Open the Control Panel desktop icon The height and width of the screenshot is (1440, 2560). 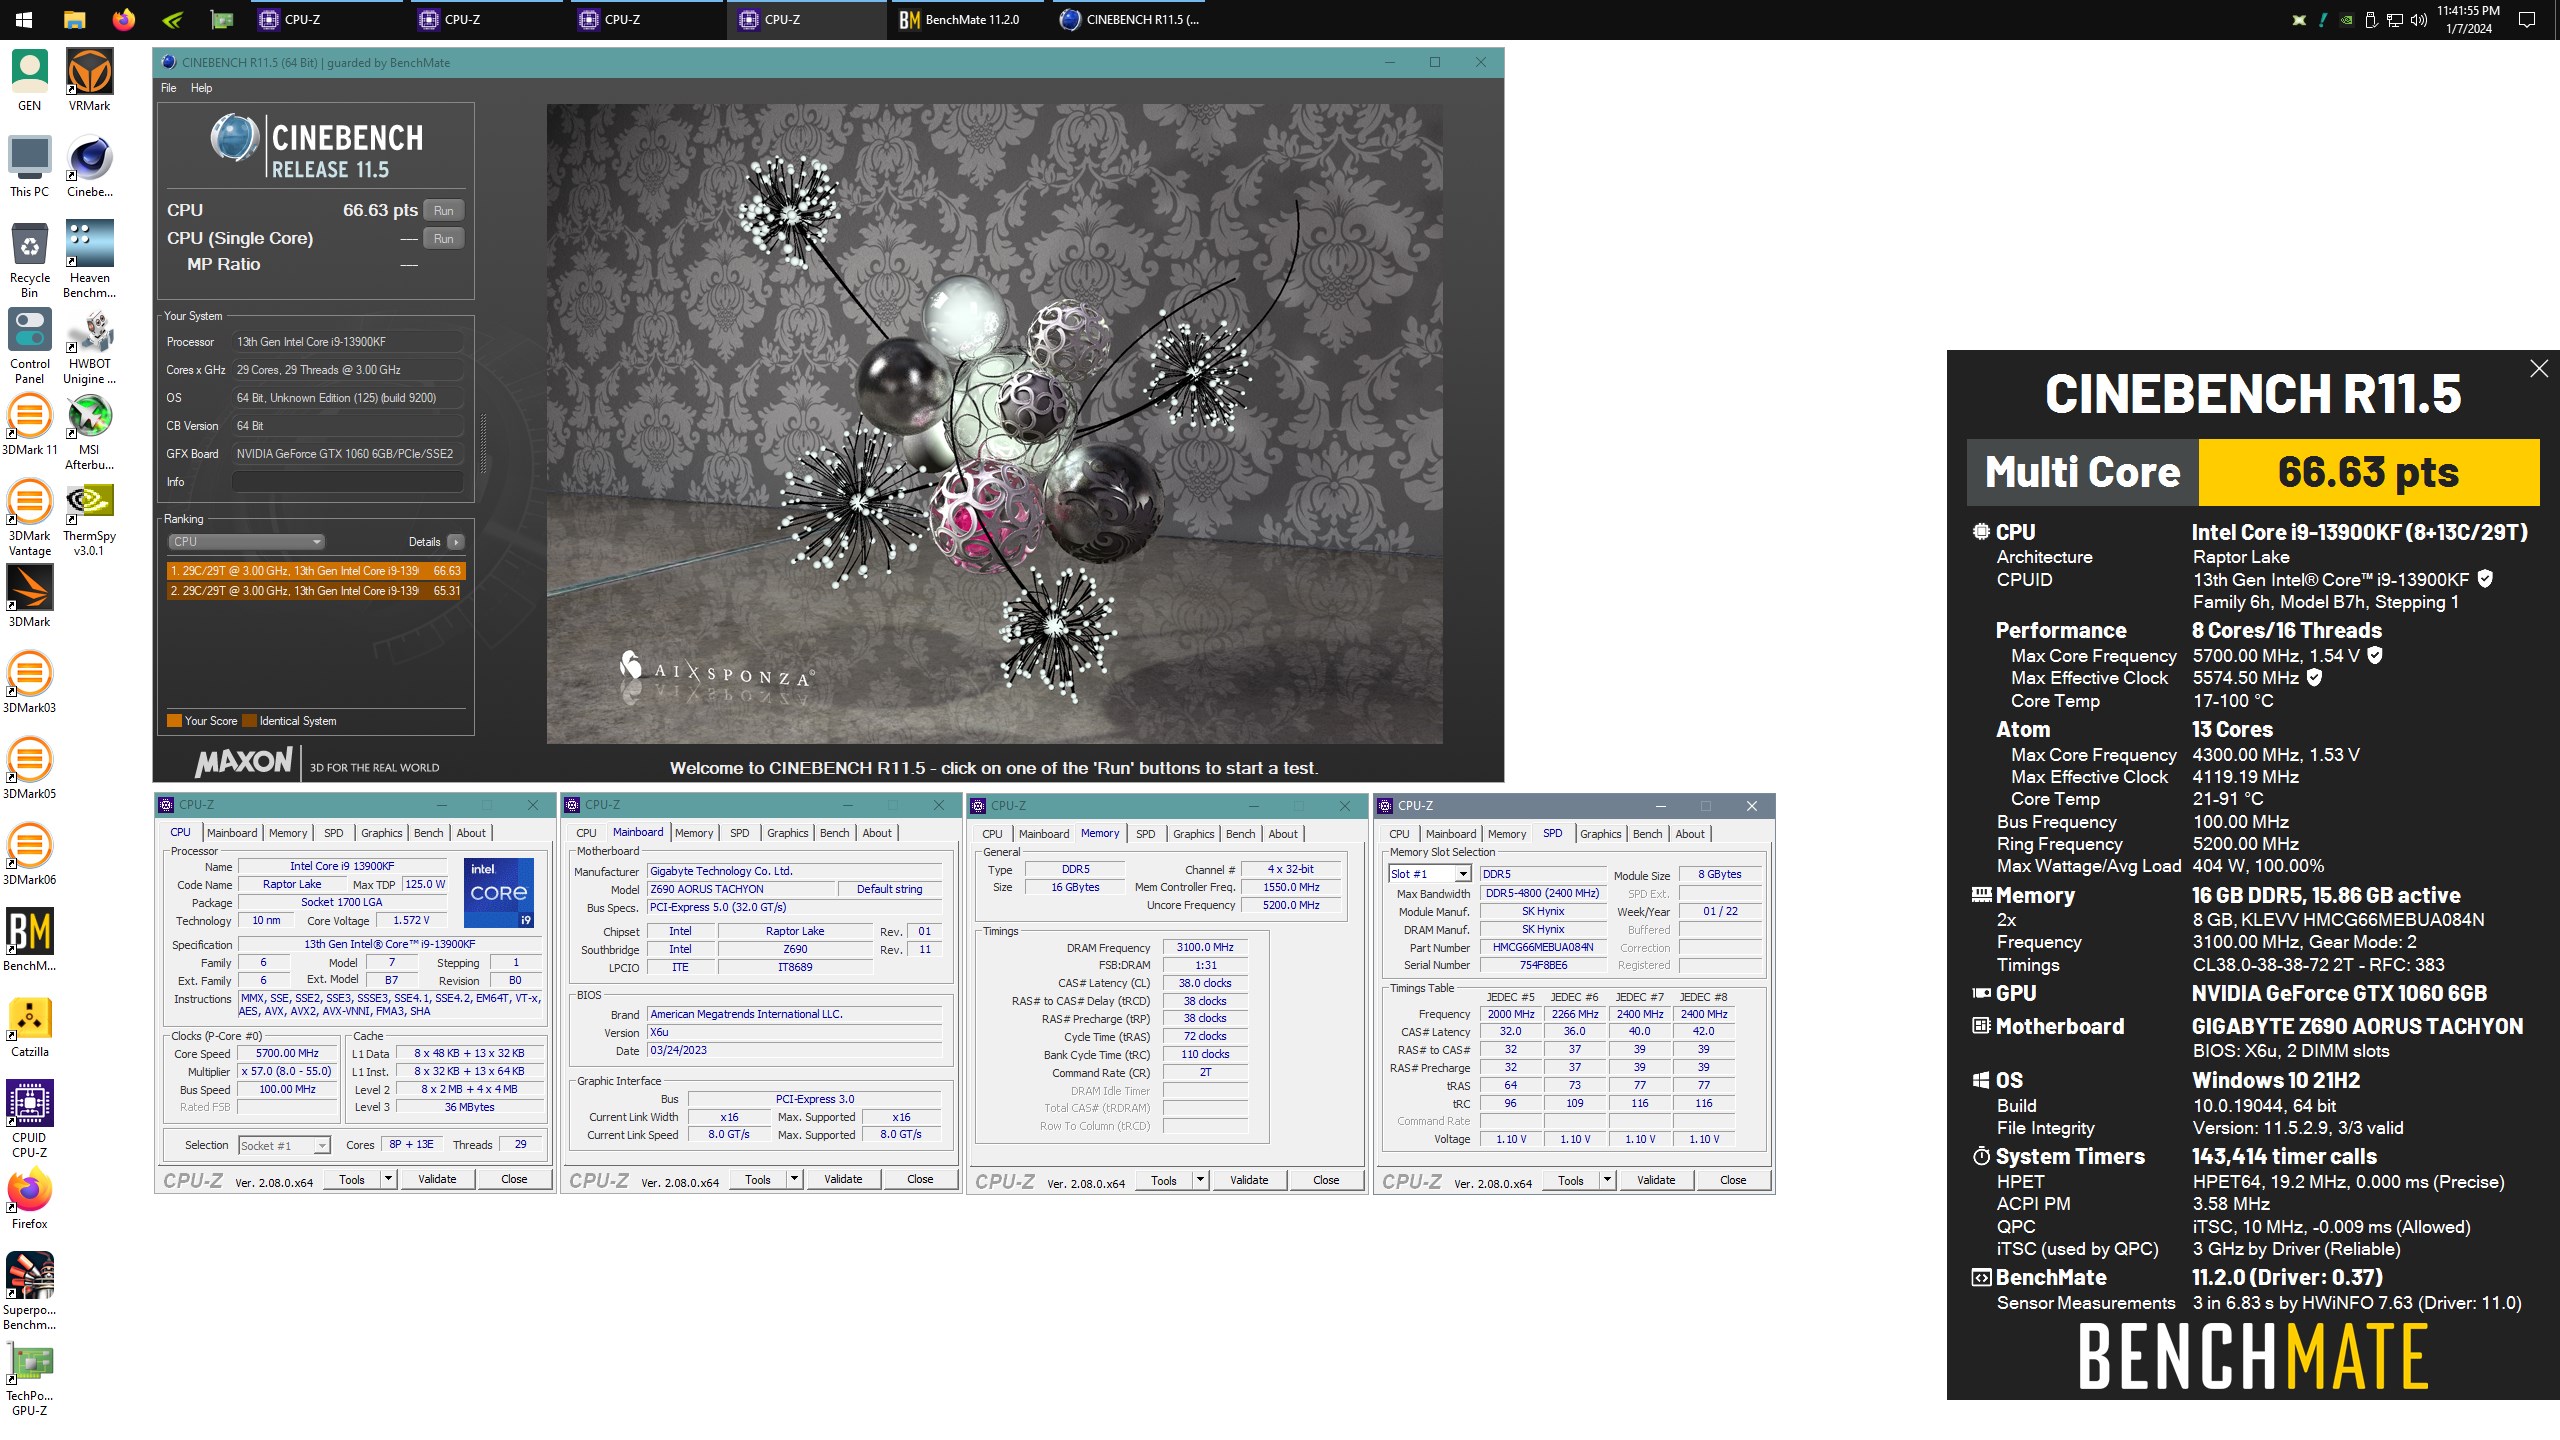coord(29,346)
